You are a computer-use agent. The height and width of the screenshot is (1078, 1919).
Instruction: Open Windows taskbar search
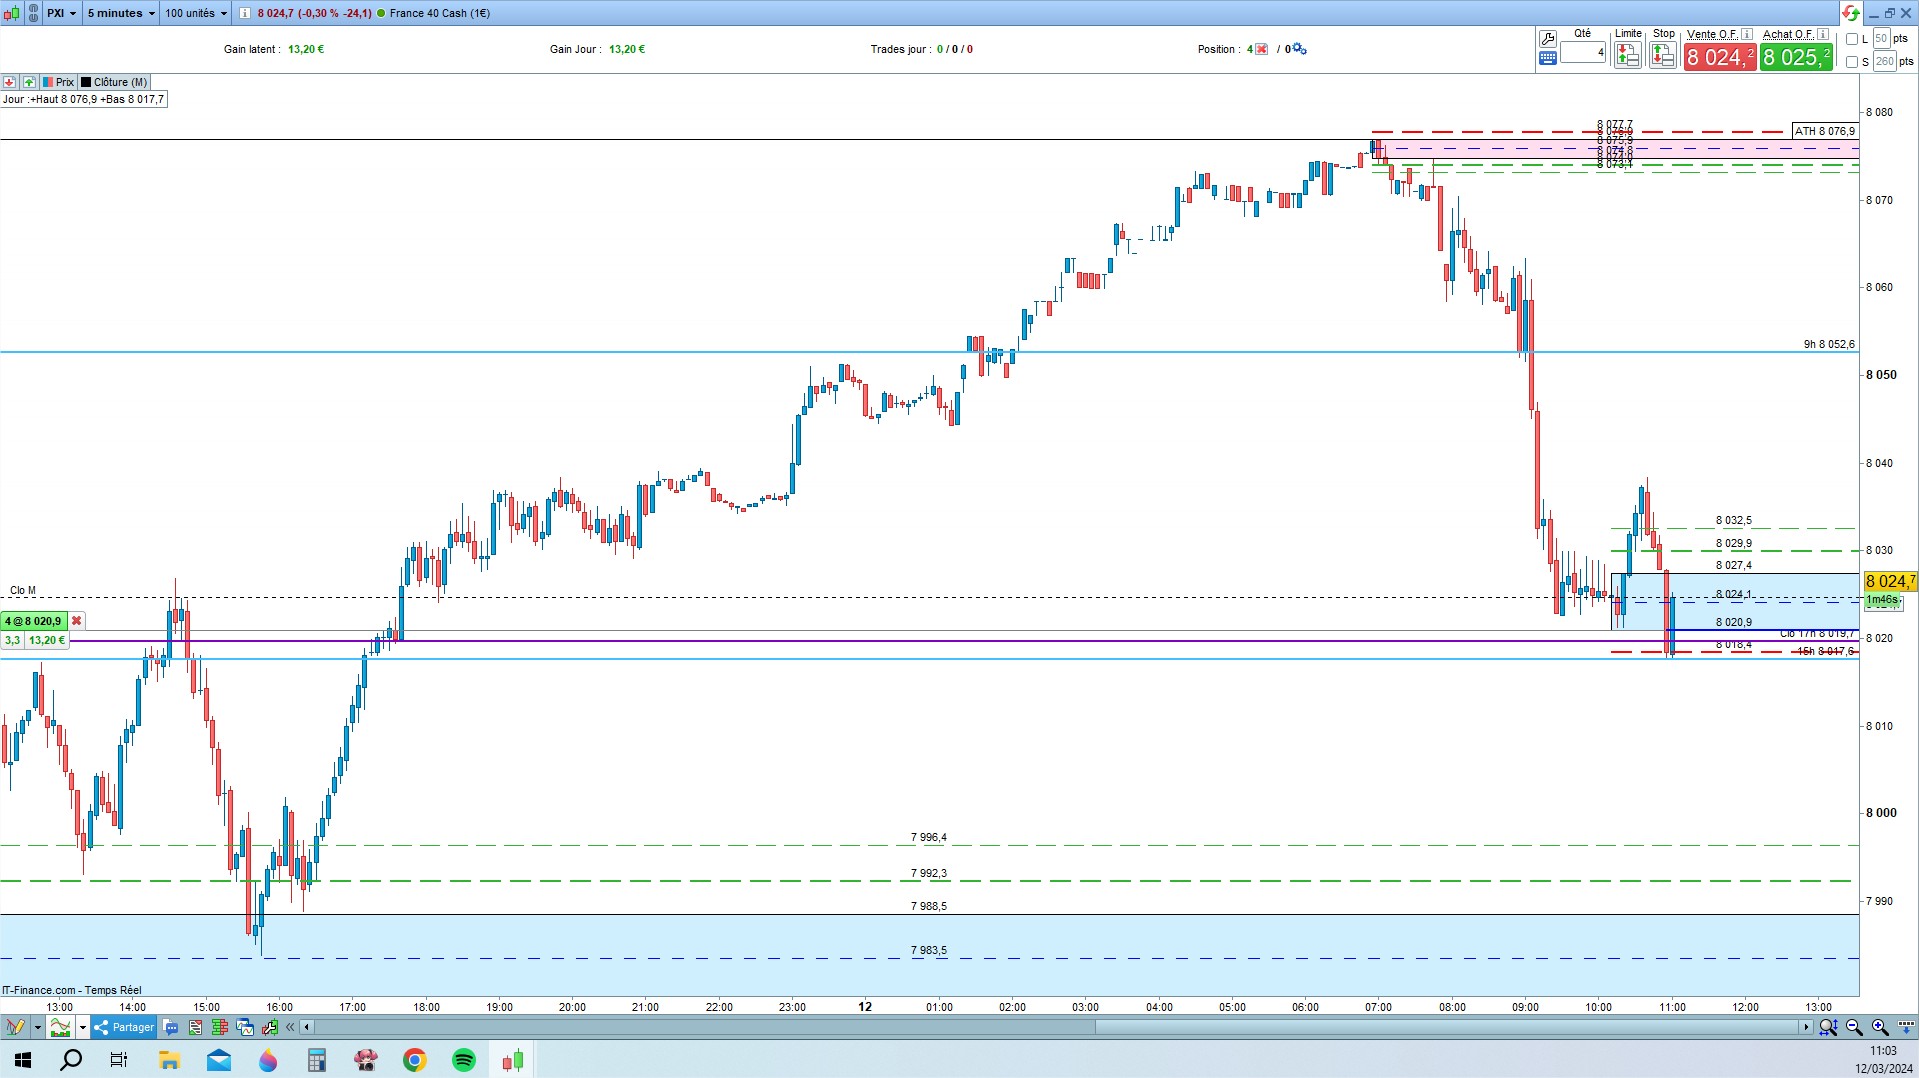point(71,1060)
